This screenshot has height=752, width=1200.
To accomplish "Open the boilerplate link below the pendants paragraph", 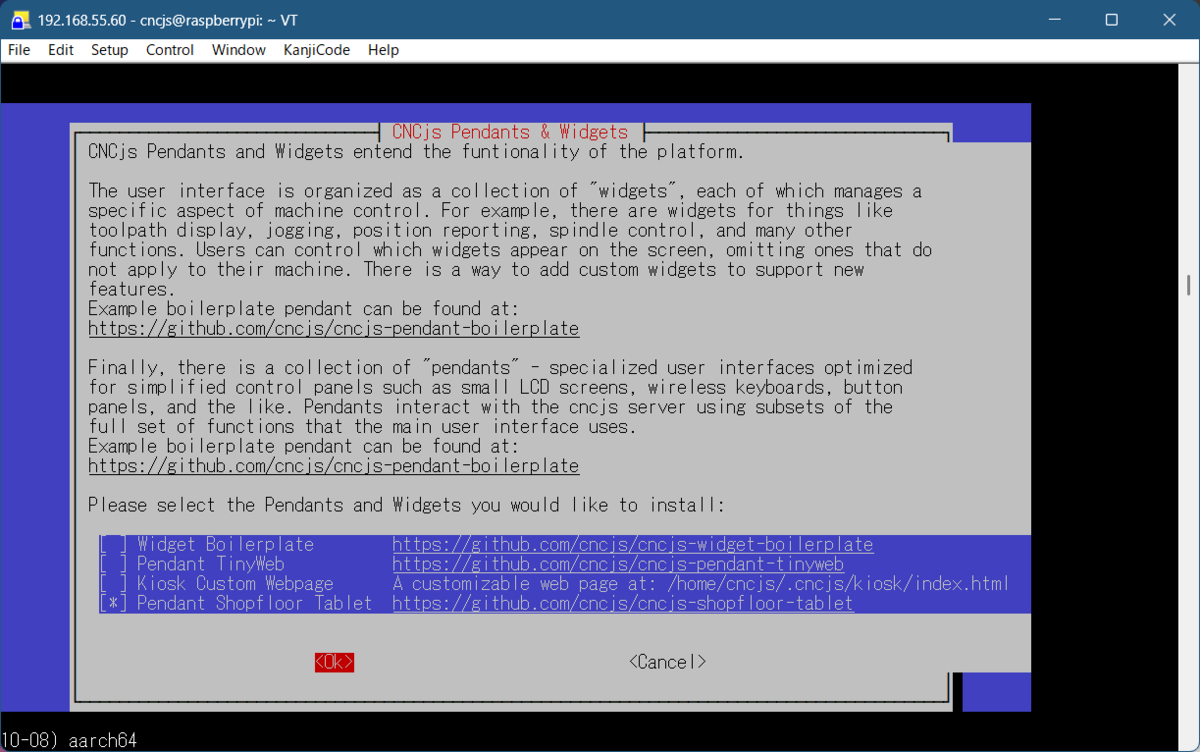I will point(333,466).
